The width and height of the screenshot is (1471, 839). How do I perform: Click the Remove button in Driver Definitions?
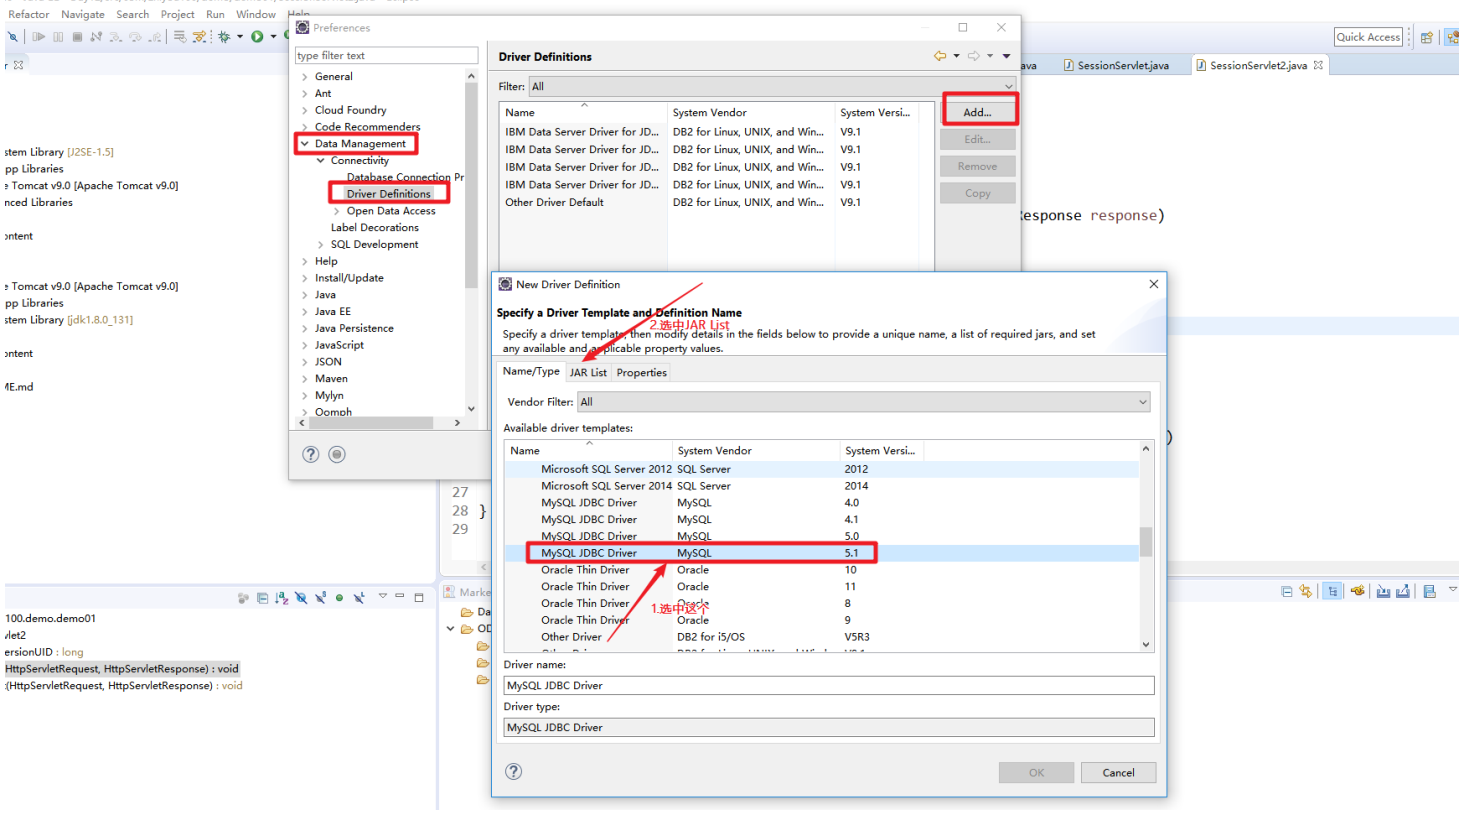pos(977,166)
